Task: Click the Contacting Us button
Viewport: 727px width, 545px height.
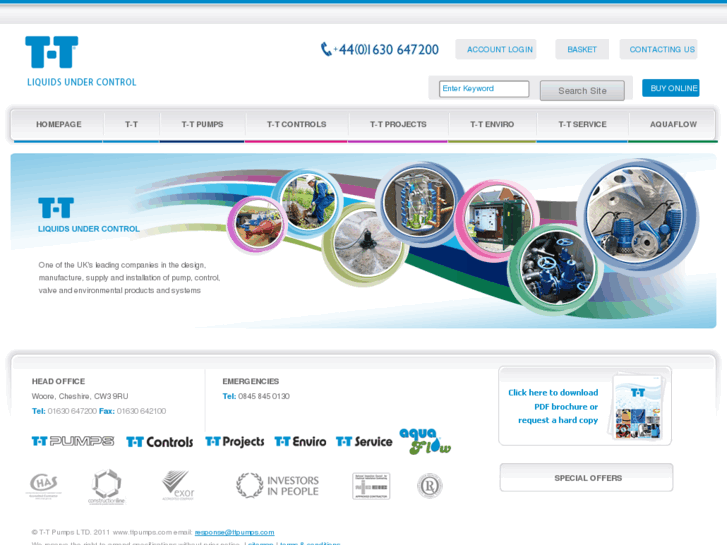Action: click(658, 49)
